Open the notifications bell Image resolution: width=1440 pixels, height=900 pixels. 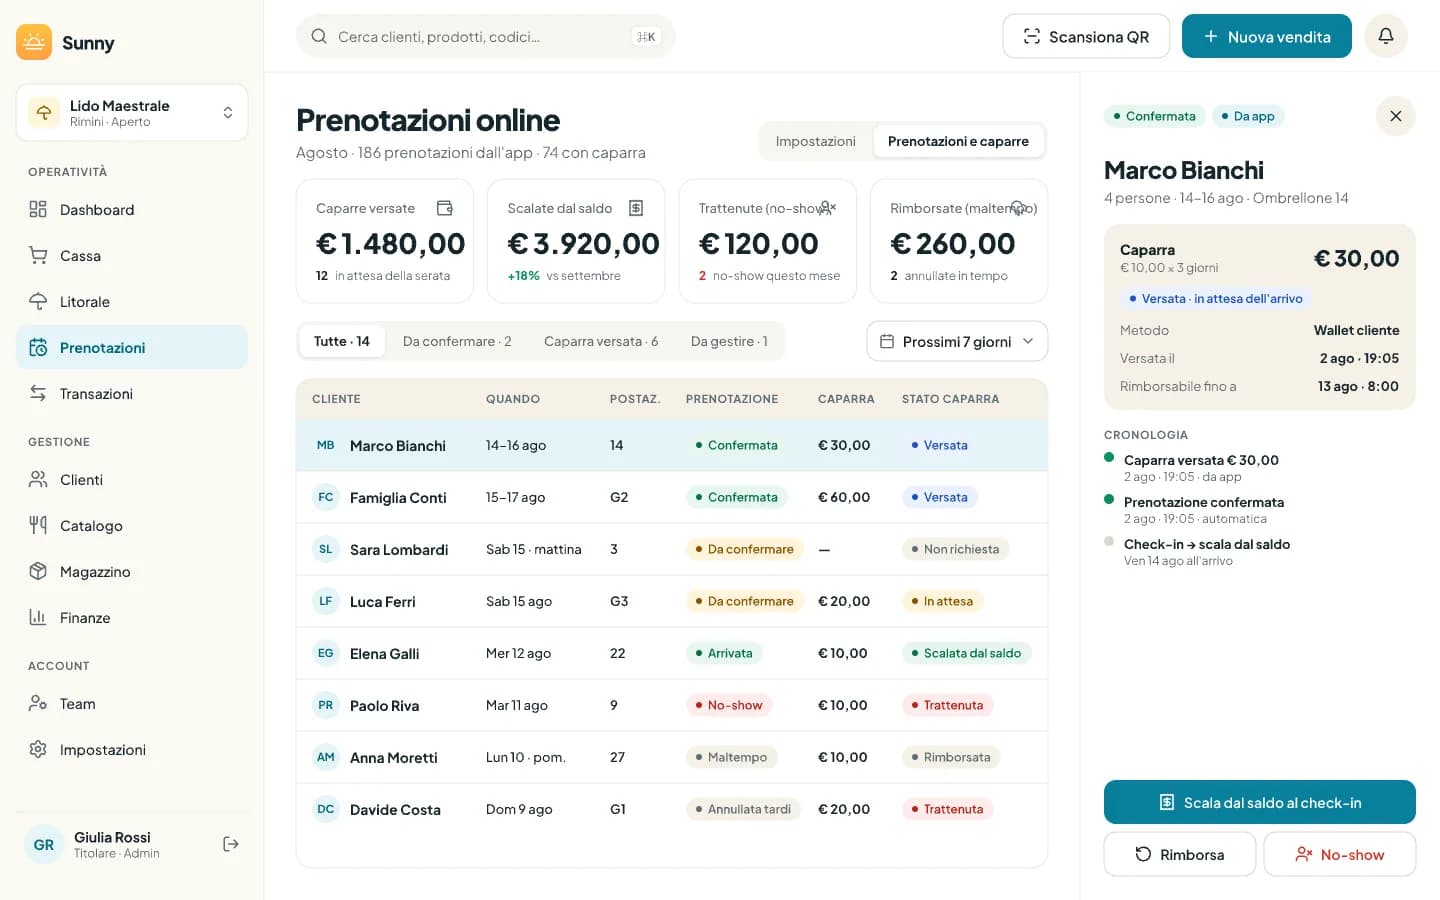point(1386,36)
